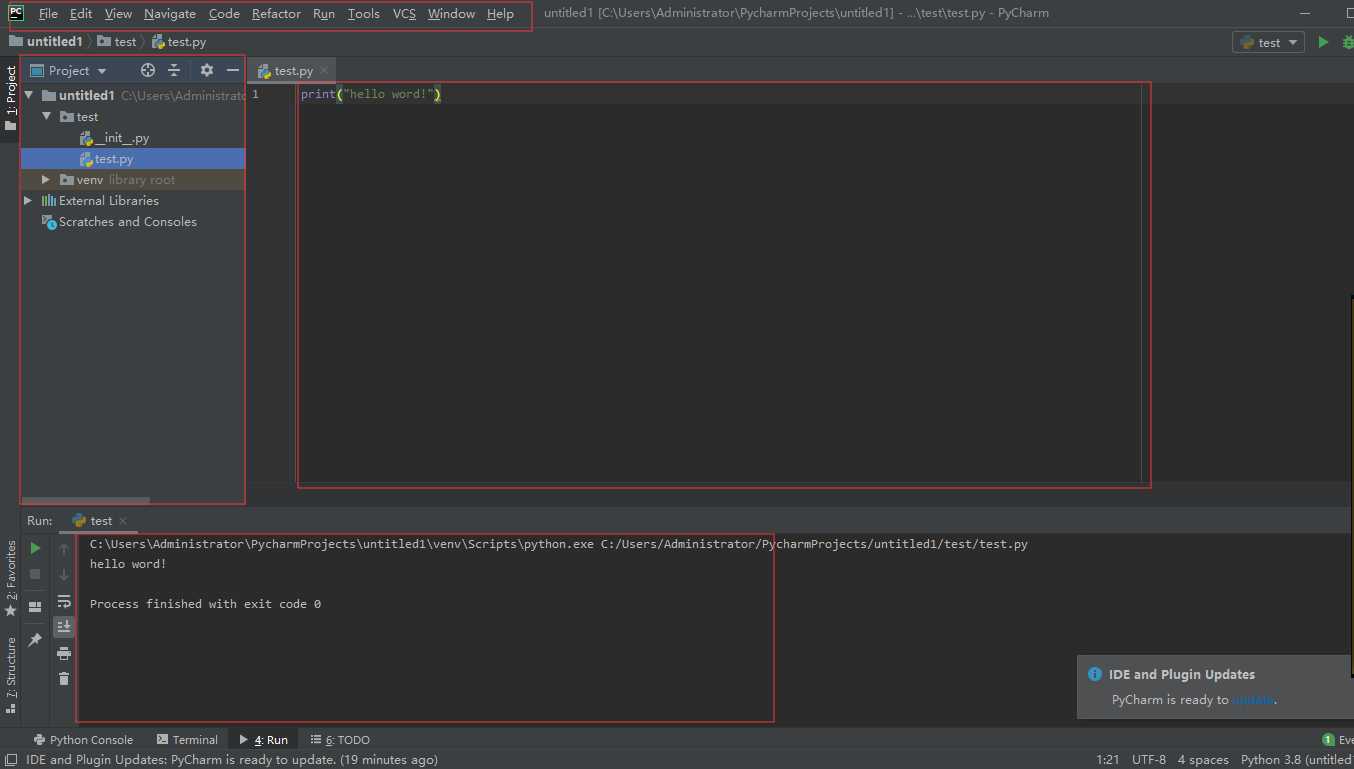Open the Navigate menu
The image size is (1354, 769).
(x=170, y=14)
